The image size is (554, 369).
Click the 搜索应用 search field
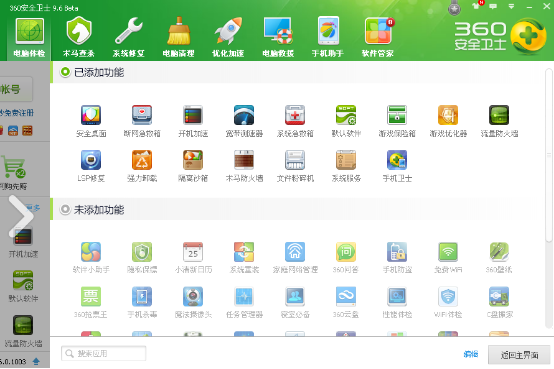click(x=104, y=353)
